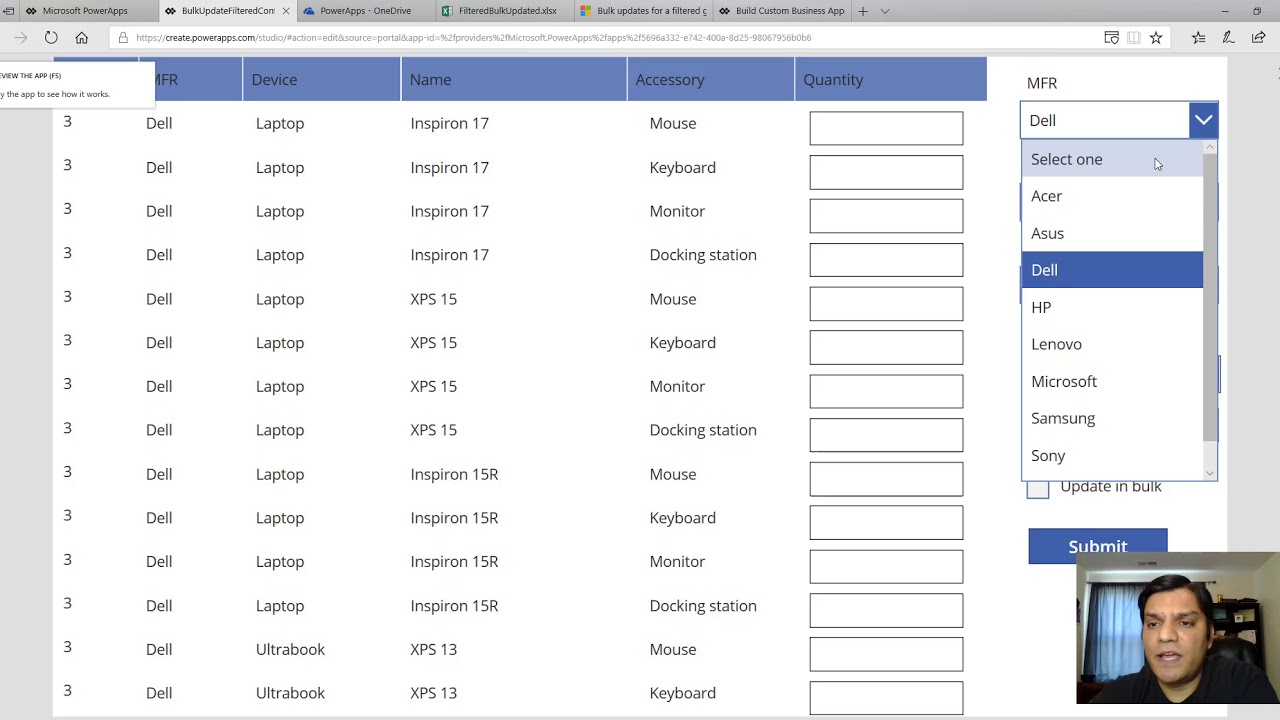The image size is (1280, 720).
Task: Click Quantity field for Inspiron 17 Mouse
Action: click(x=886, y=128)
